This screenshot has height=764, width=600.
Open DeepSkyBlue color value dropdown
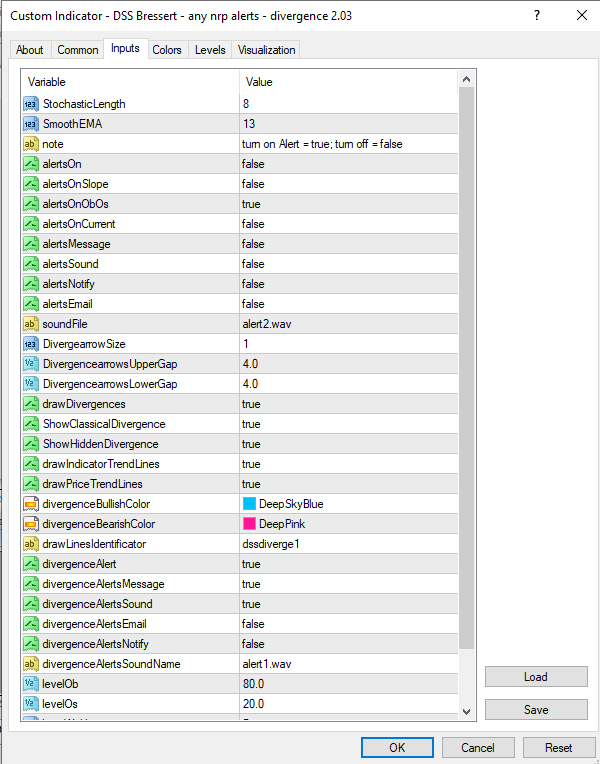[x=348, y=503]
